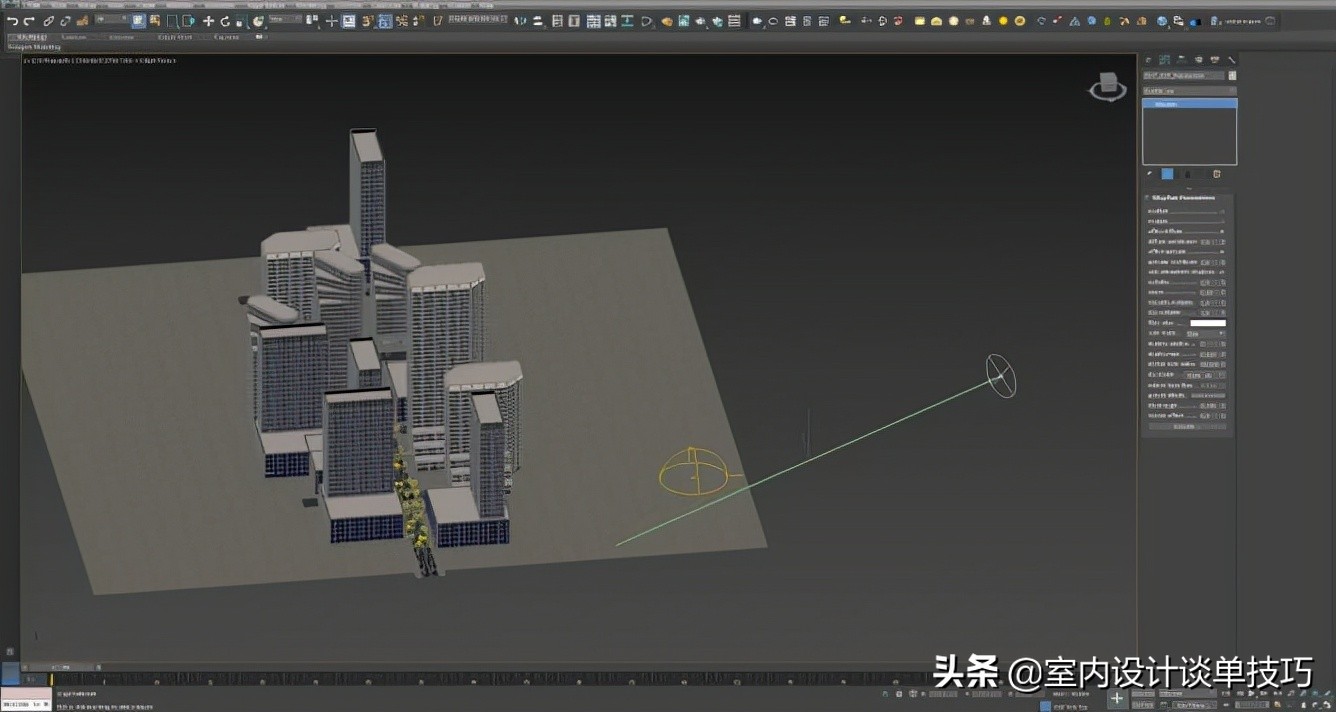Select the Select and Move tool

pyautogui.click(x=207, y=18)
